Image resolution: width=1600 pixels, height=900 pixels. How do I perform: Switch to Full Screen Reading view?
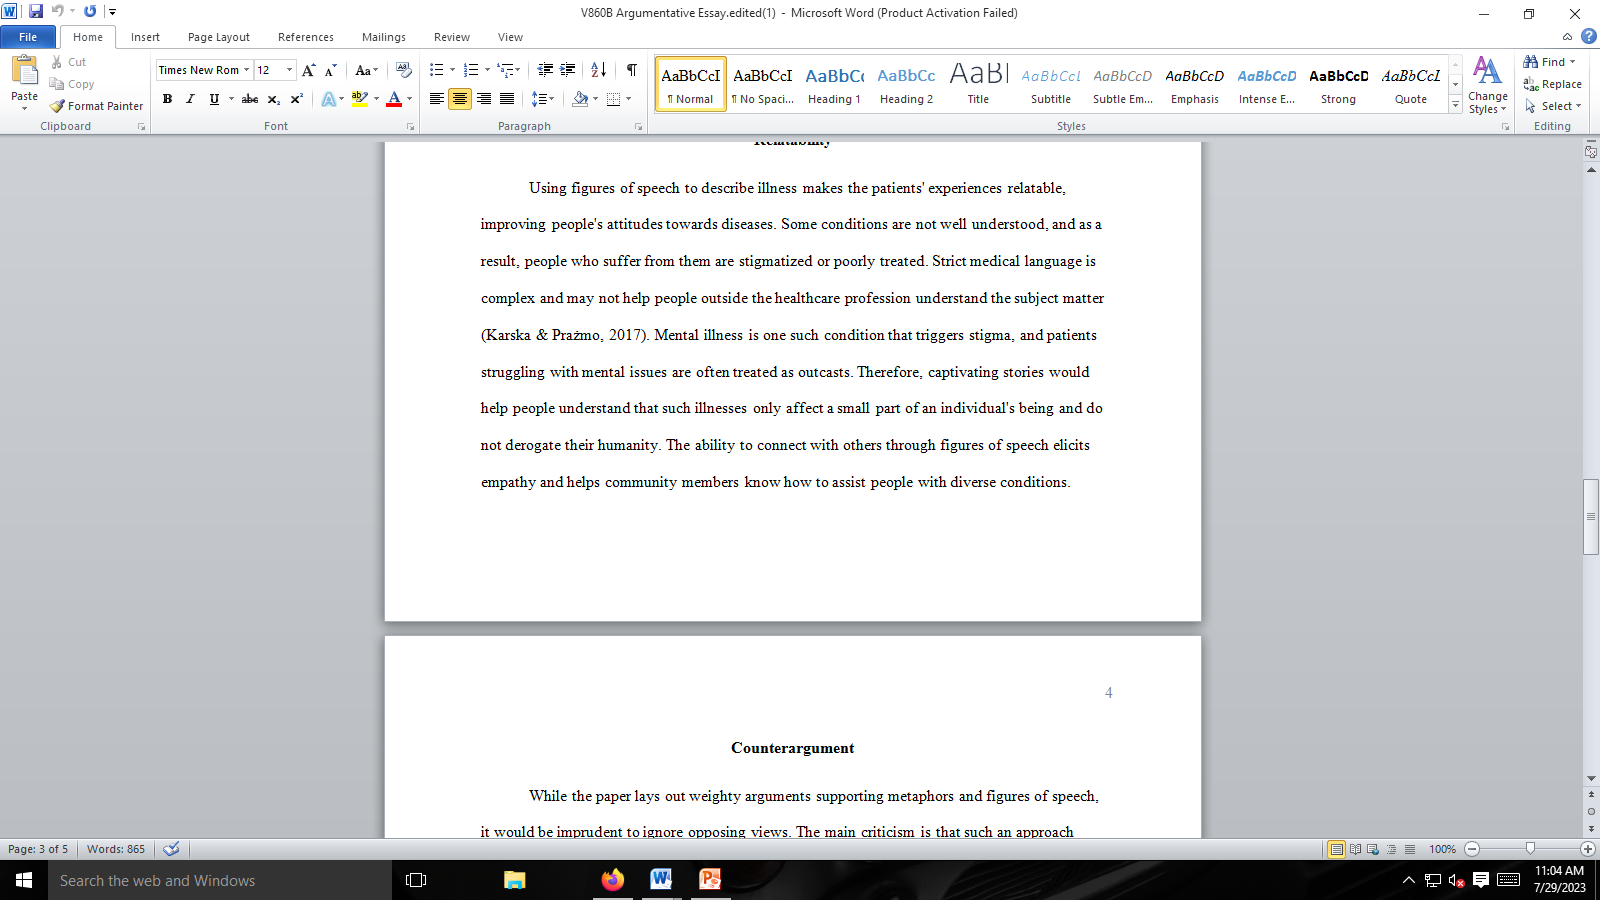tap(1355, 849)
